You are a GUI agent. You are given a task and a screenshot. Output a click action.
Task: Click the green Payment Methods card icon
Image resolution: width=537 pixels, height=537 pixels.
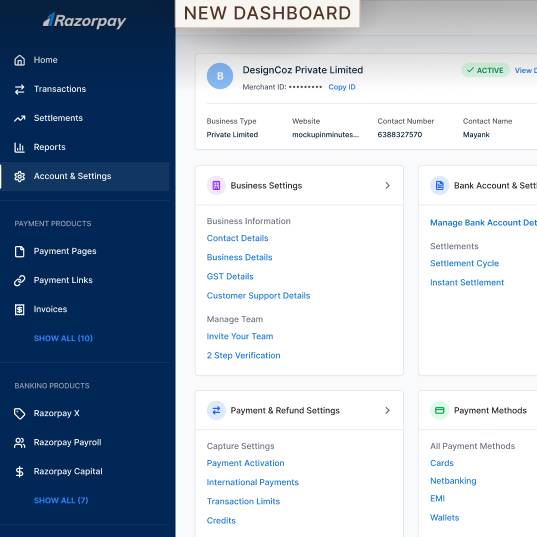[439, 410]
